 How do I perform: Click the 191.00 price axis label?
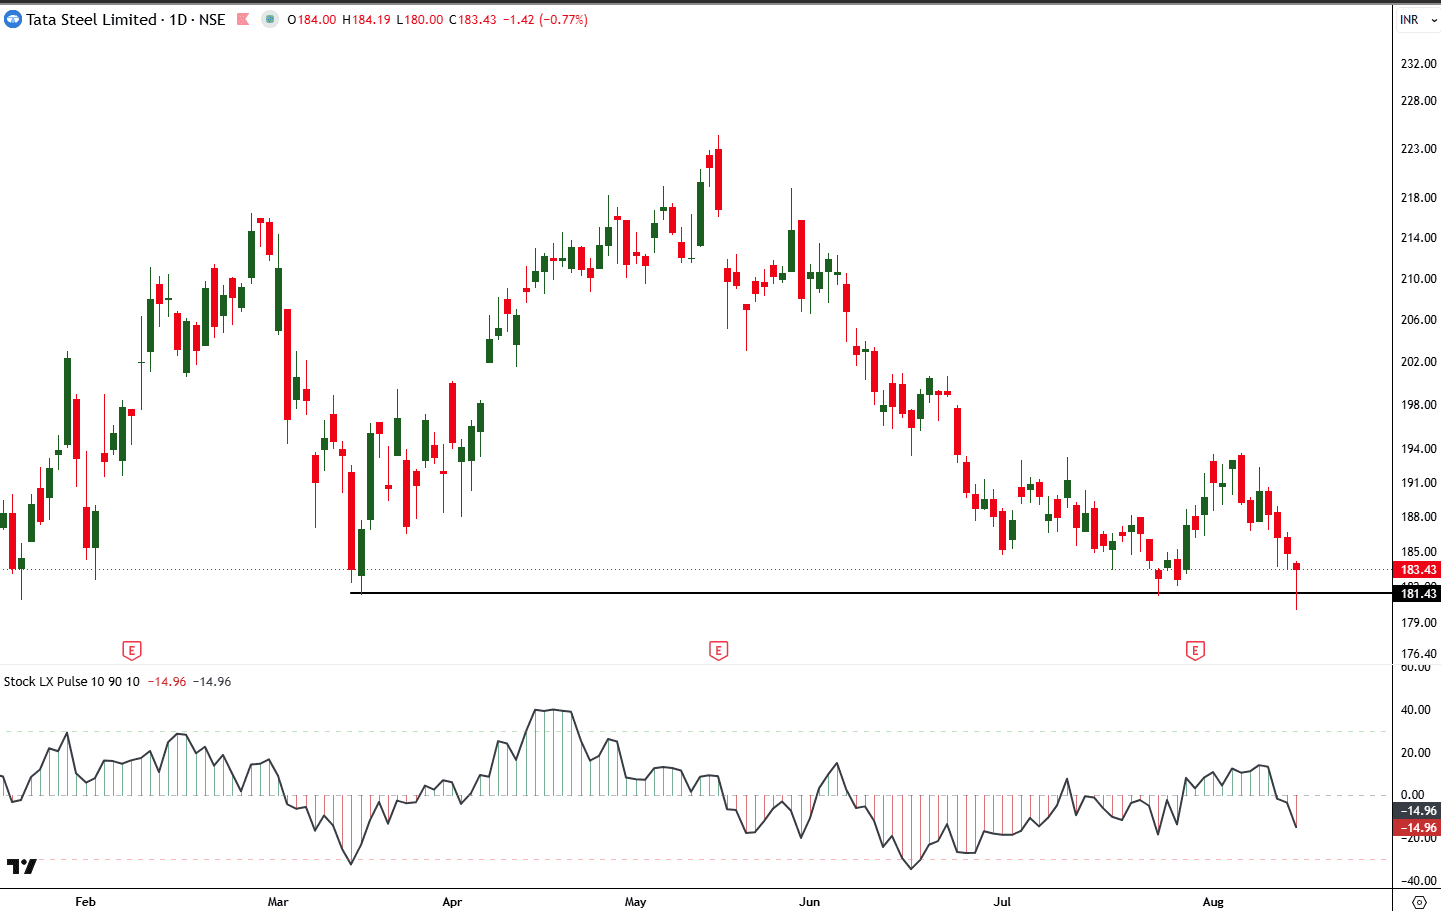tap(1418, 483)
